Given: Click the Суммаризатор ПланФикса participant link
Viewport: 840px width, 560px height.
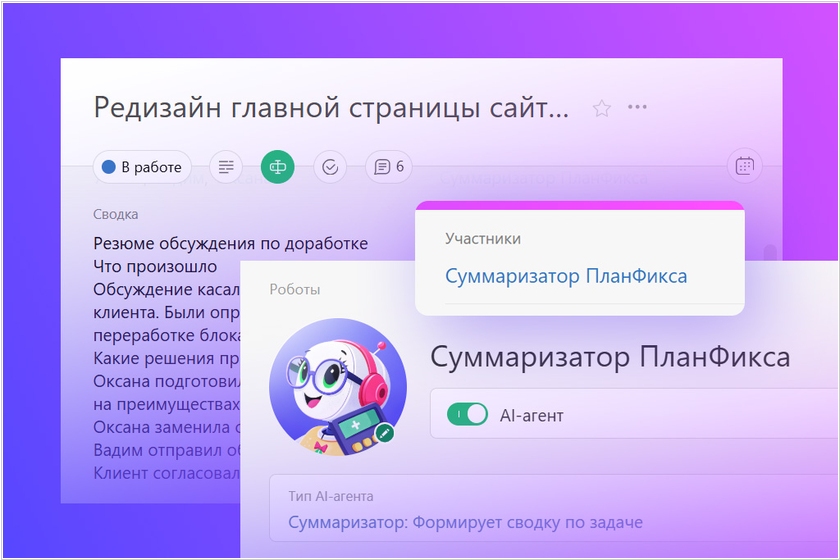Looking at the screenshot, I should point(566,276).
